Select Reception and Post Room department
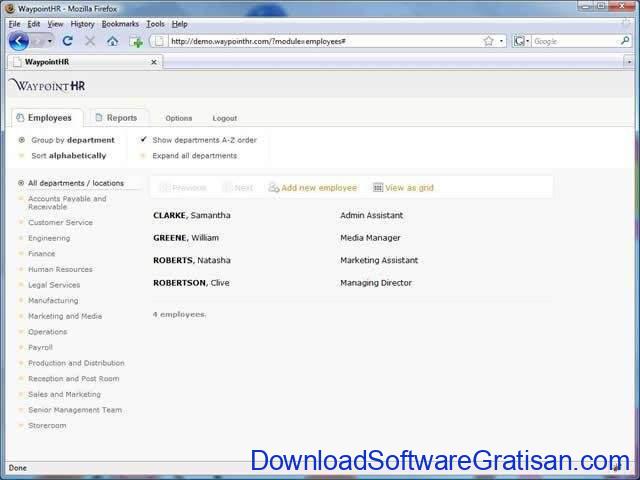Viewport: 640px width, 480px height. (x=73, y=379)
